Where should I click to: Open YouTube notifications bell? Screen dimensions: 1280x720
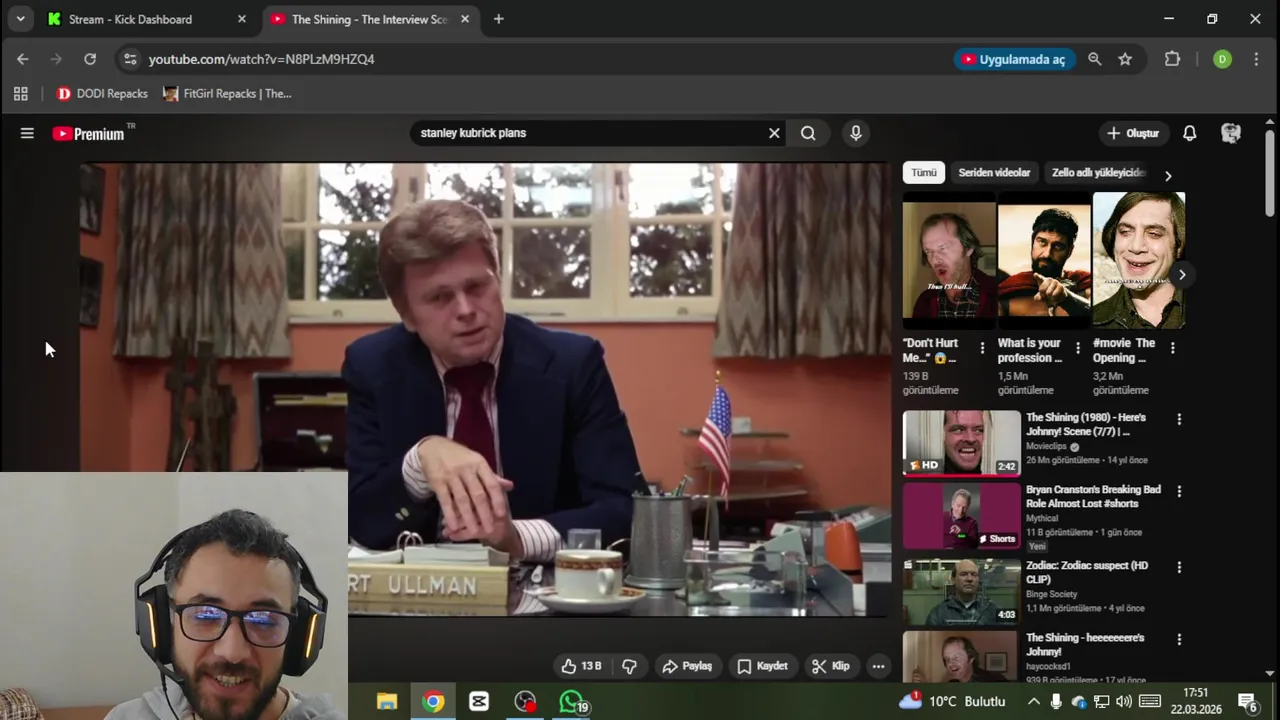(x=1190, y=133)
